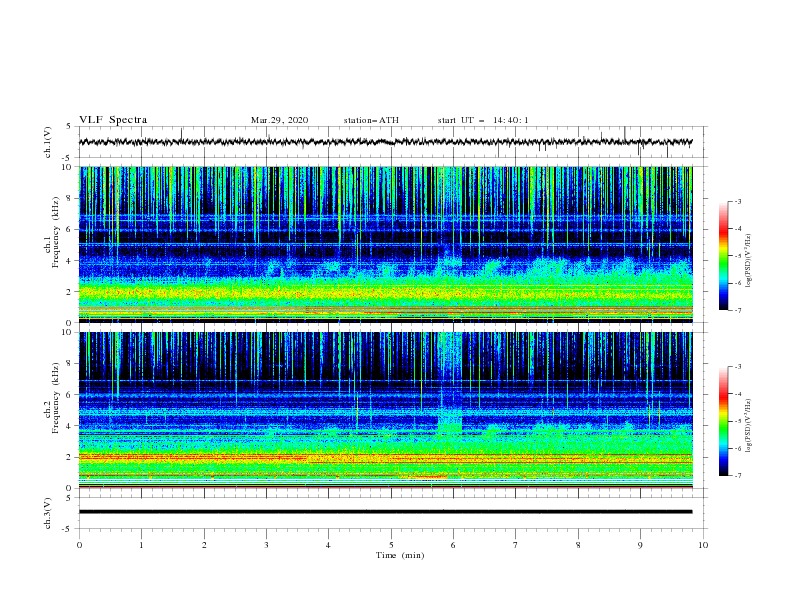Click the upper PSD color scale bar
Image resolution: width=792 pixels, height=612 pixels.
pos(723,256)
